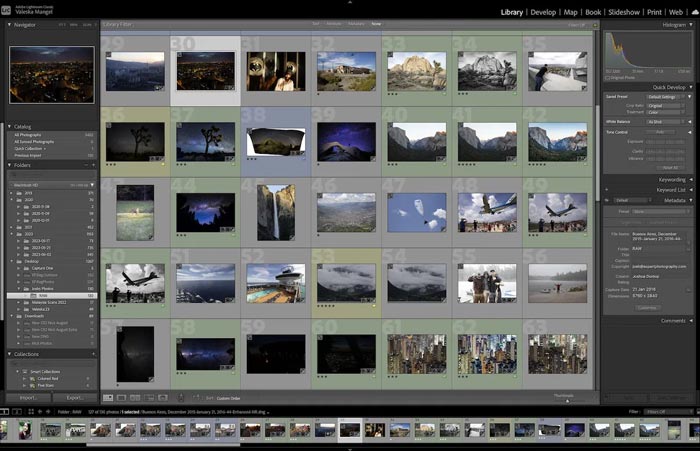Go back with filmstrip left arrow
The height and width of the screenshot is (451, 700).
coord(40,411)
